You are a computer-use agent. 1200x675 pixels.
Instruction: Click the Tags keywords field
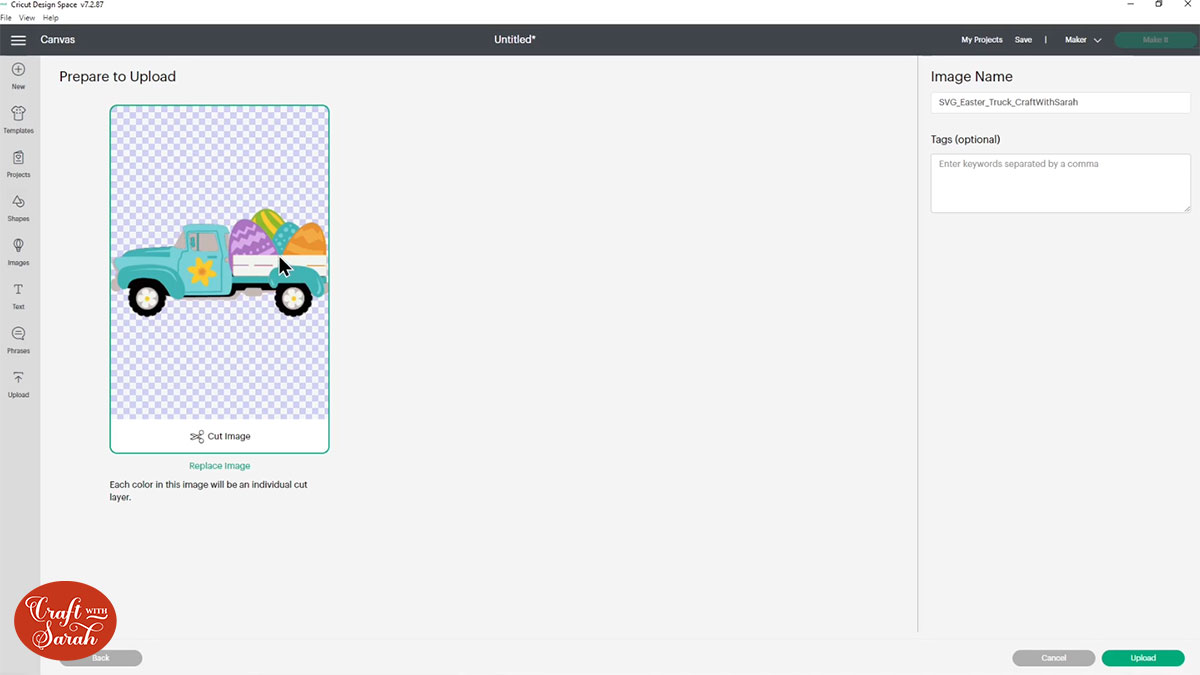coord(1060,183)
